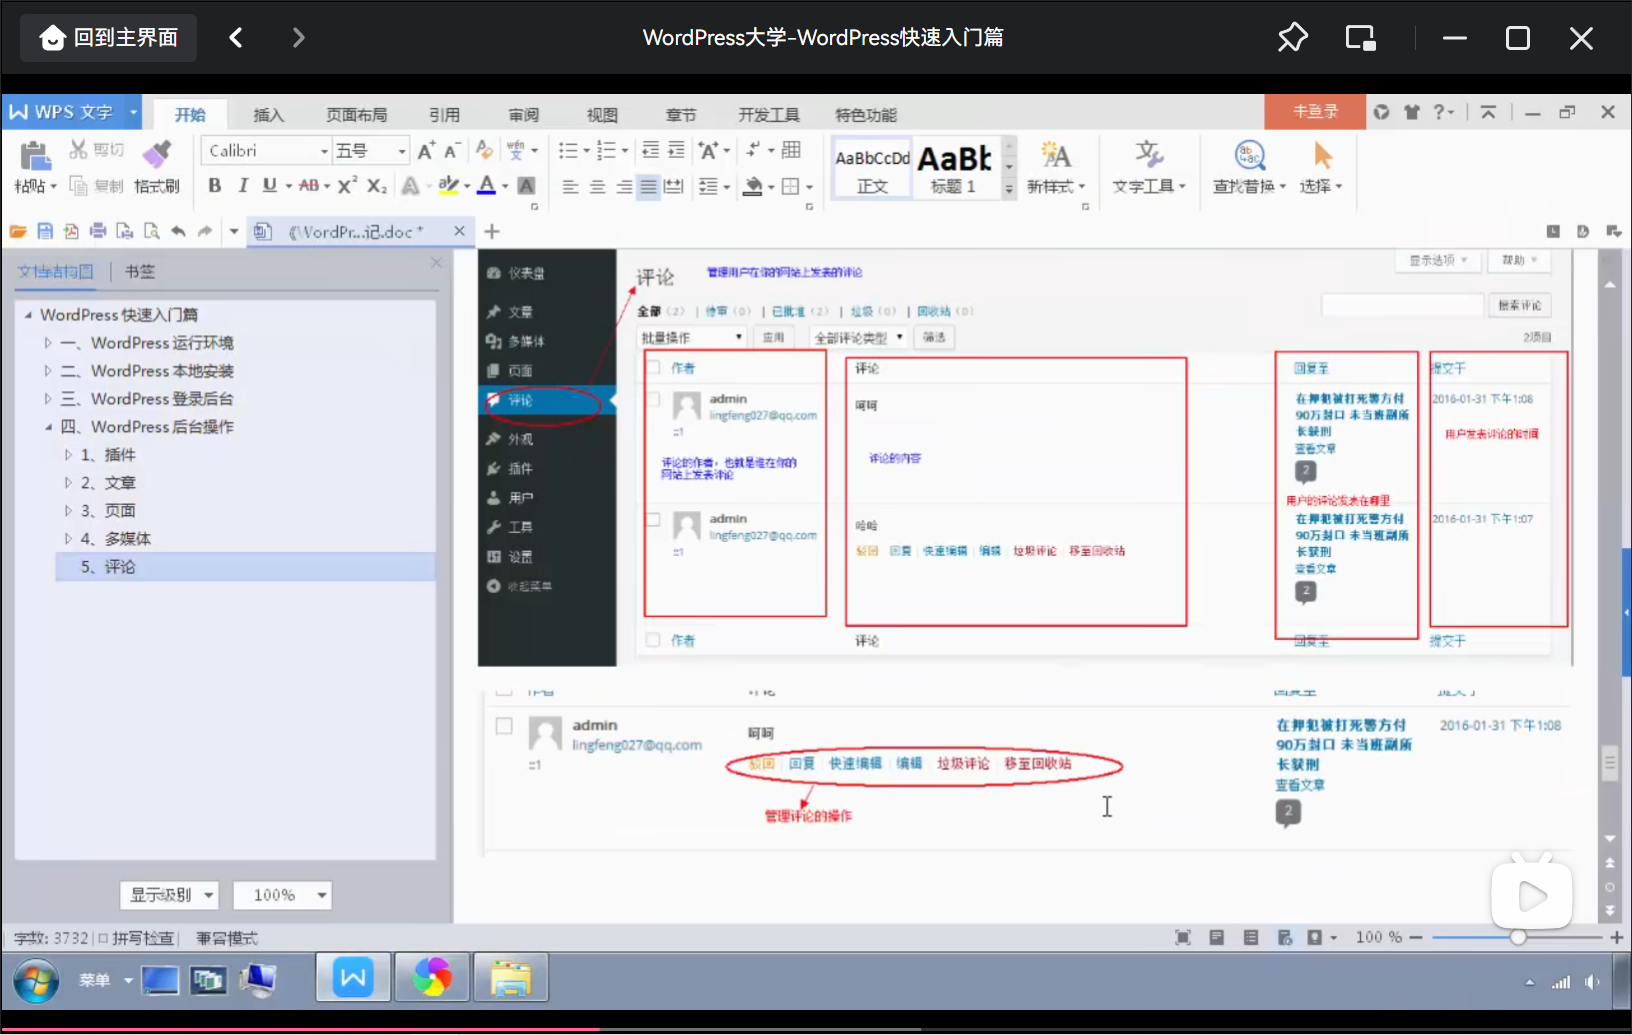1632x1035 pixels.
Task: Toggle bold formatting
Action: click(x=214, y=185)
